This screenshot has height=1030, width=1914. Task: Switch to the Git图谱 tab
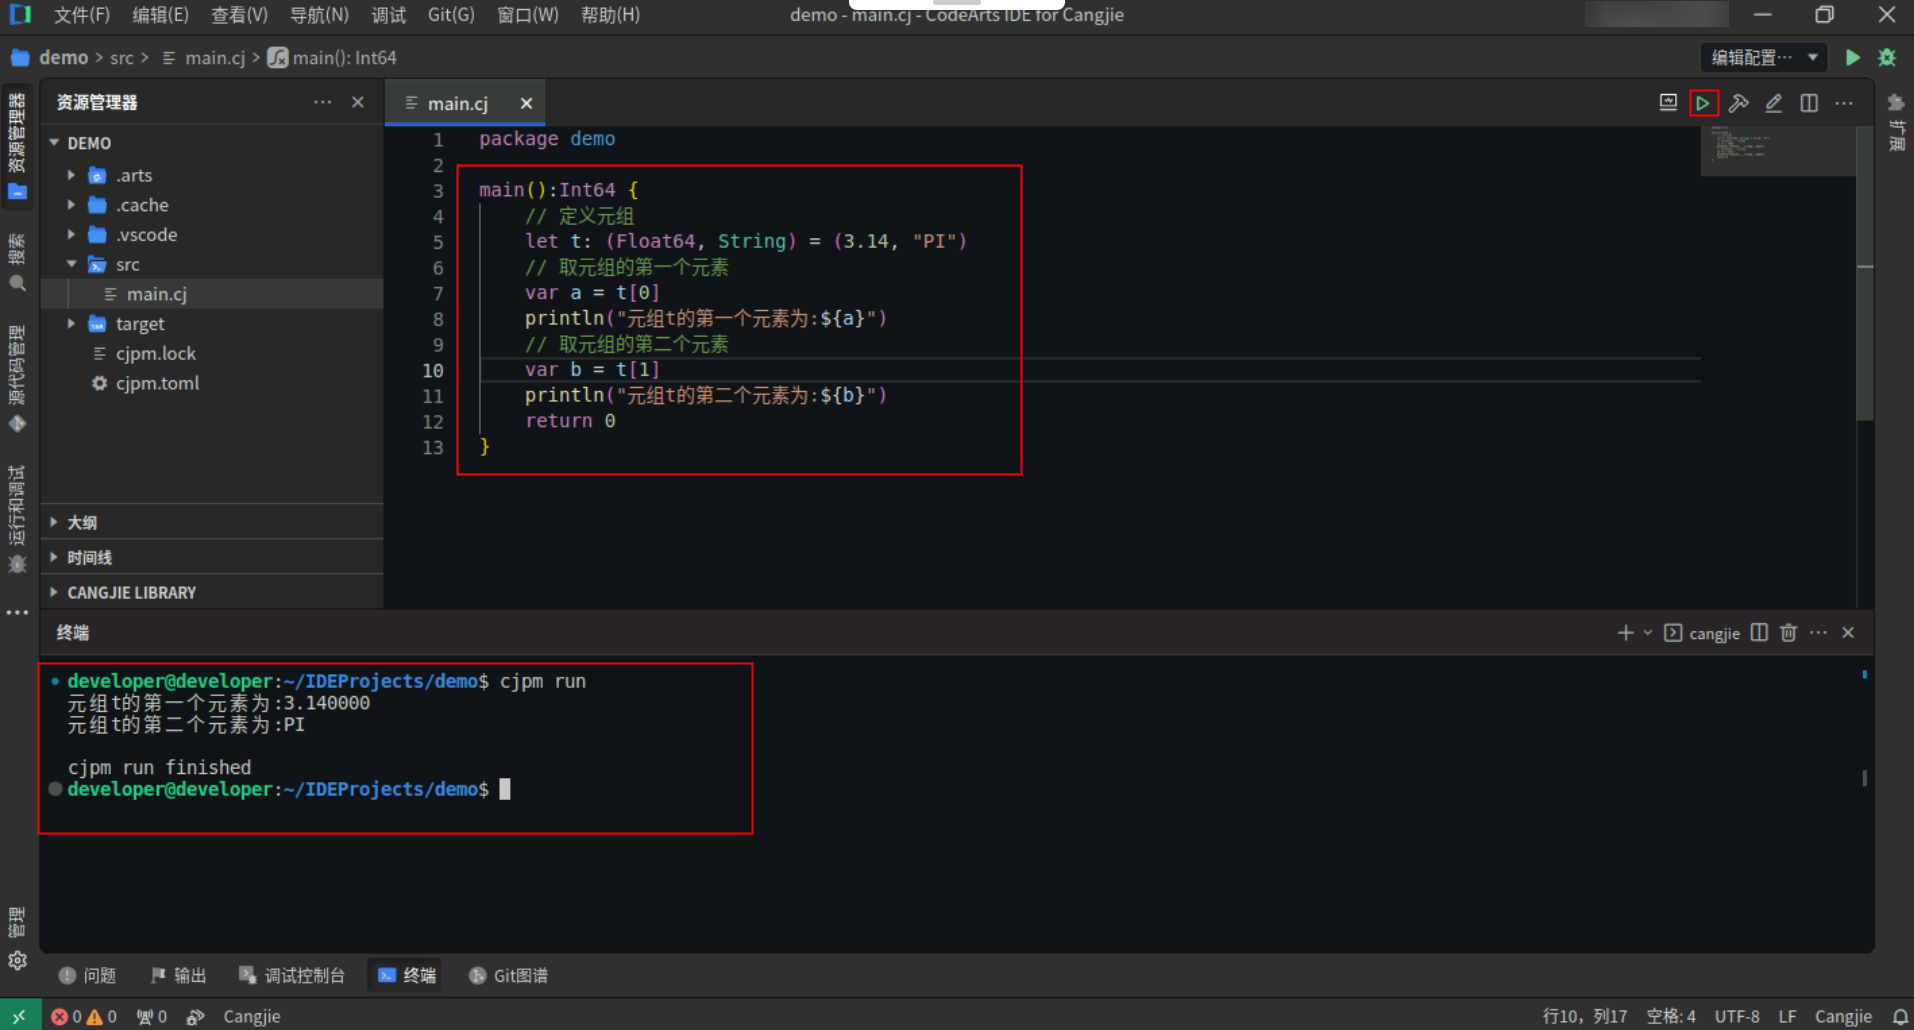[x=508, y=975]
